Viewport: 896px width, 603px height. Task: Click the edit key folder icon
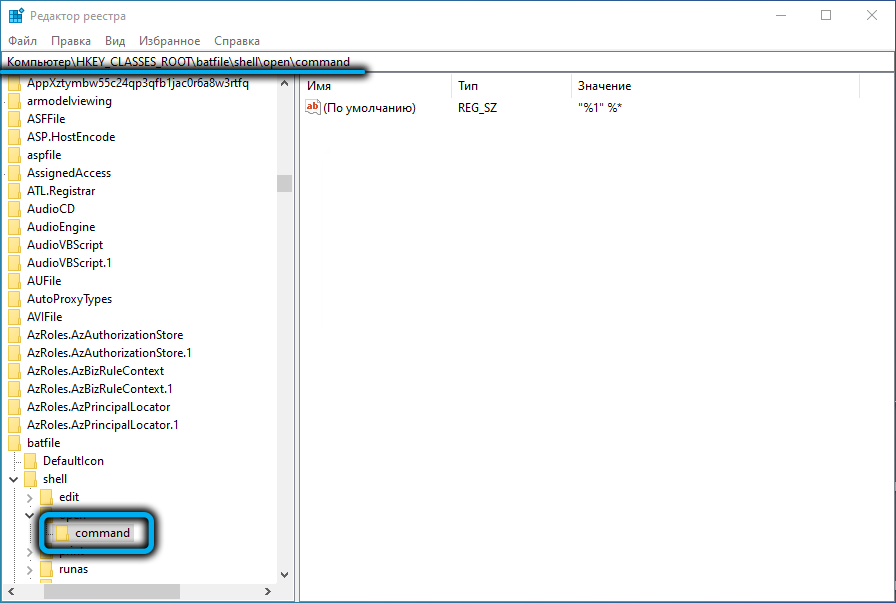(x=47, y=497)
